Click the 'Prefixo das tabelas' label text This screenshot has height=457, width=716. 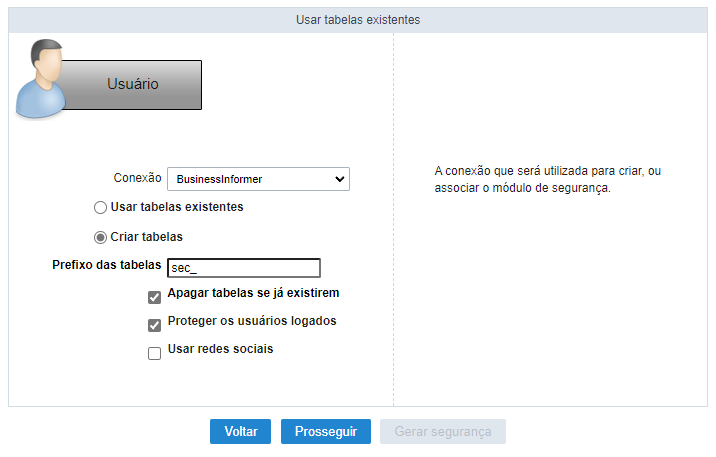point(106,266)
